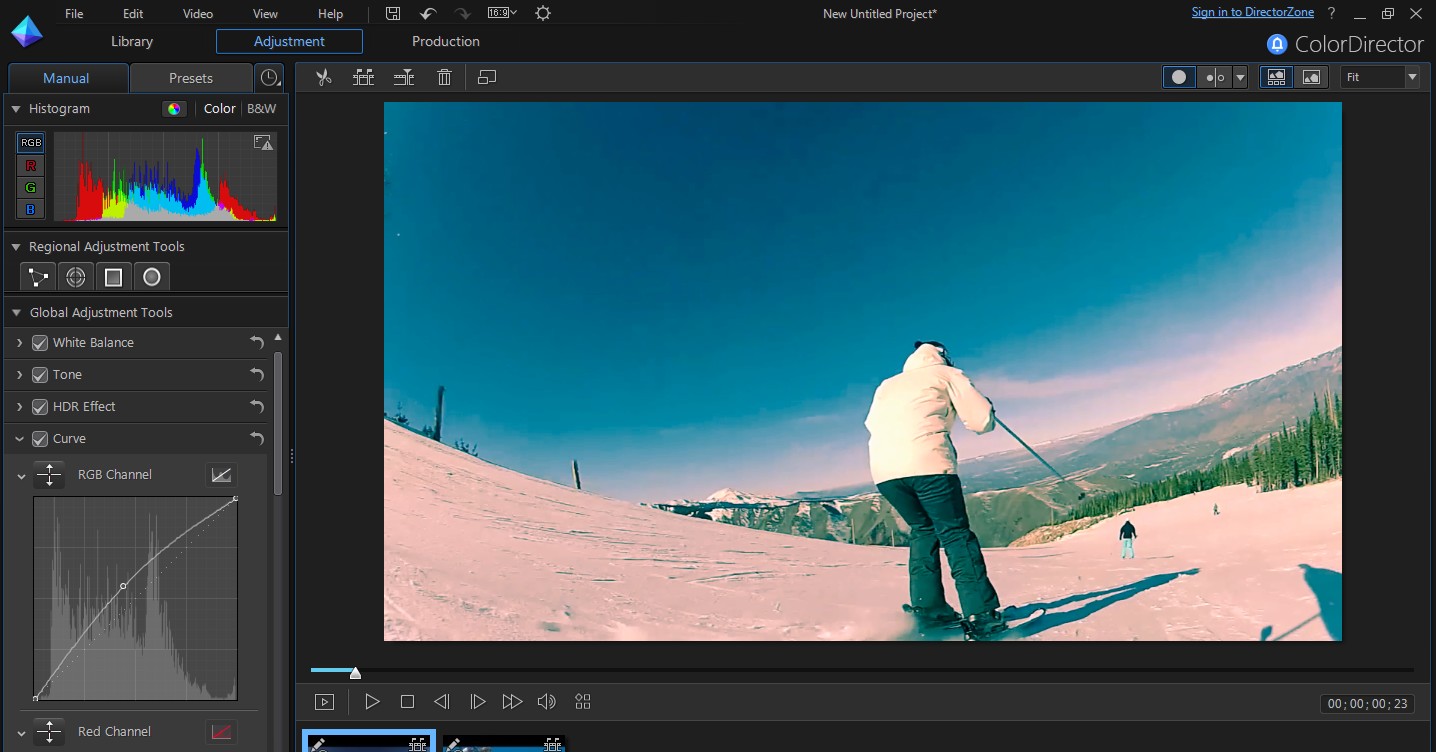Open the Production tab
This screenshot has height=752, width=1436.
pyautogui.click(x=445, y=41)
